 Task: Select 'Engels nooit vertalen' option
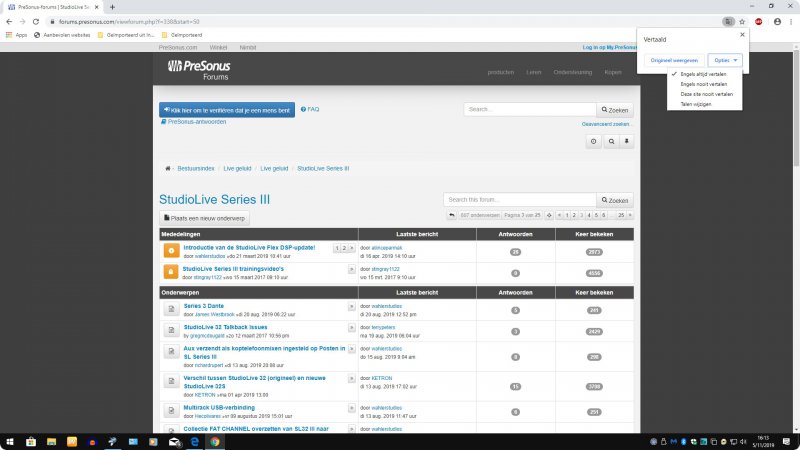[703, 84]
